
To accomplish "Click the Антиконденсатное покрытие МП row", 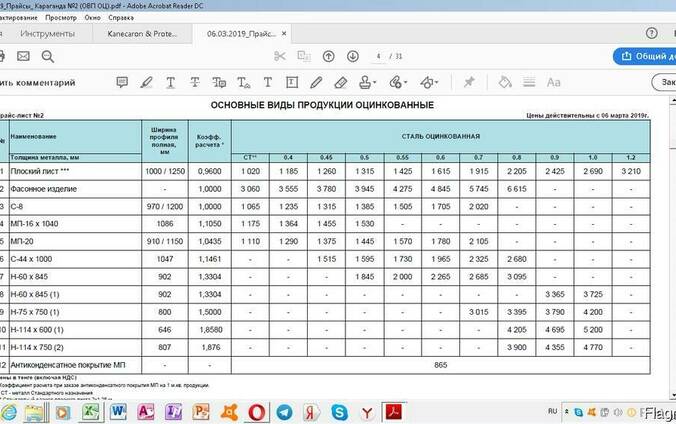I will [68, 365].
